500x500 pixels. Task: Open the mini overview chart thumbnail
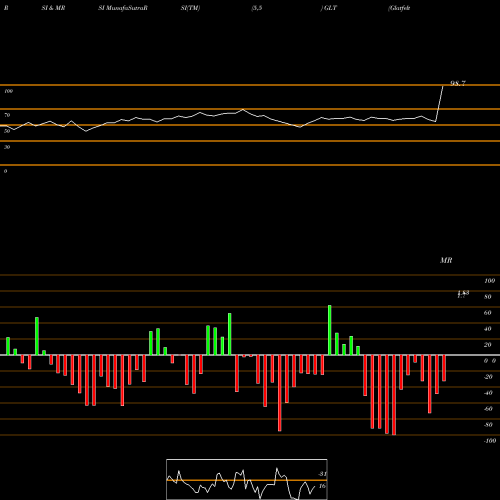pos(247,479)
